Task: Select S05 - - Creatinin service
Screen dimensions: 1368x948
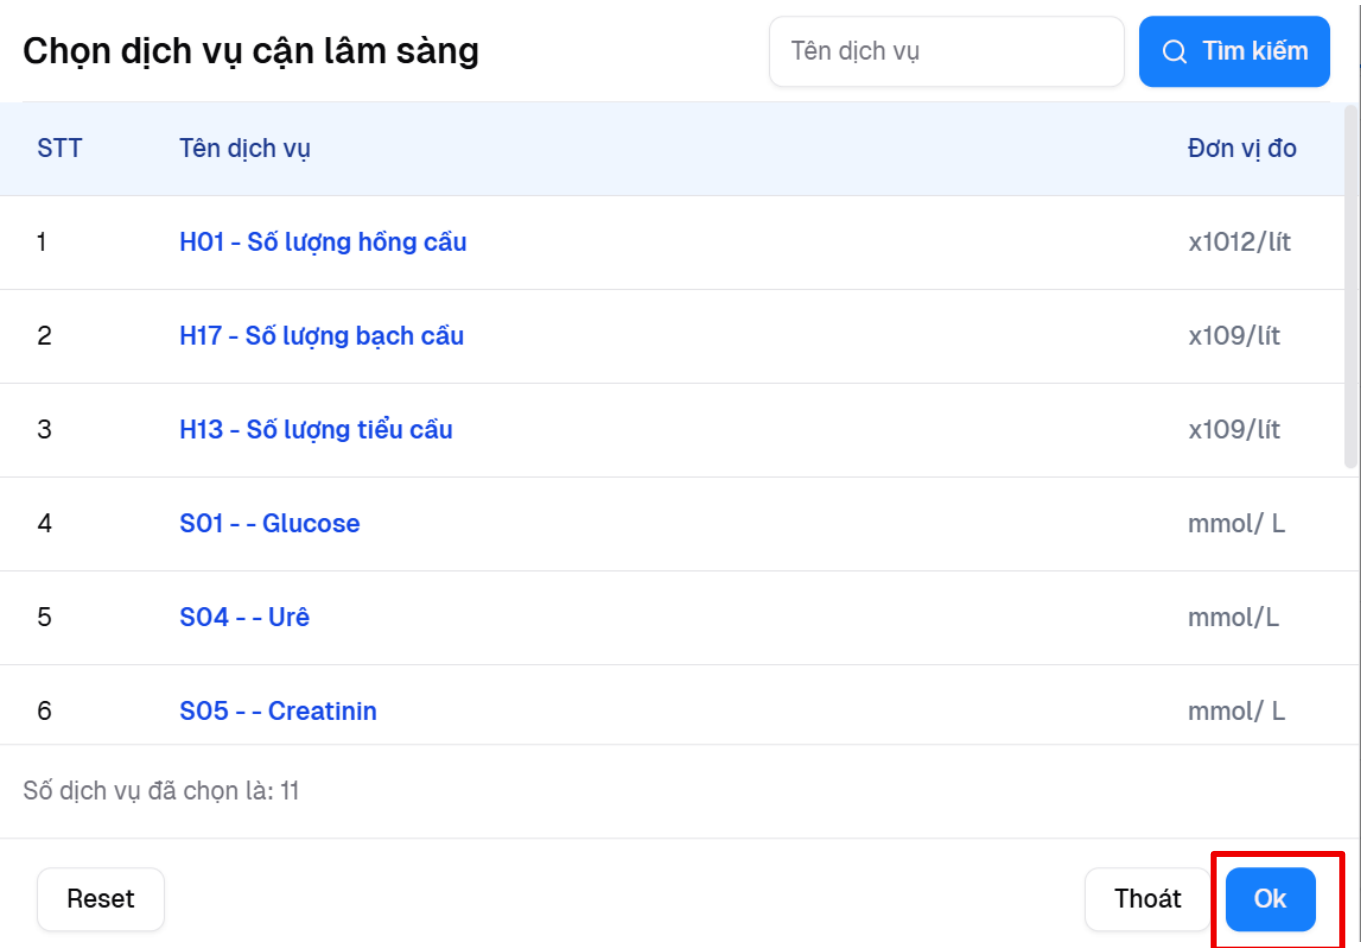Action: coord(278,711)
